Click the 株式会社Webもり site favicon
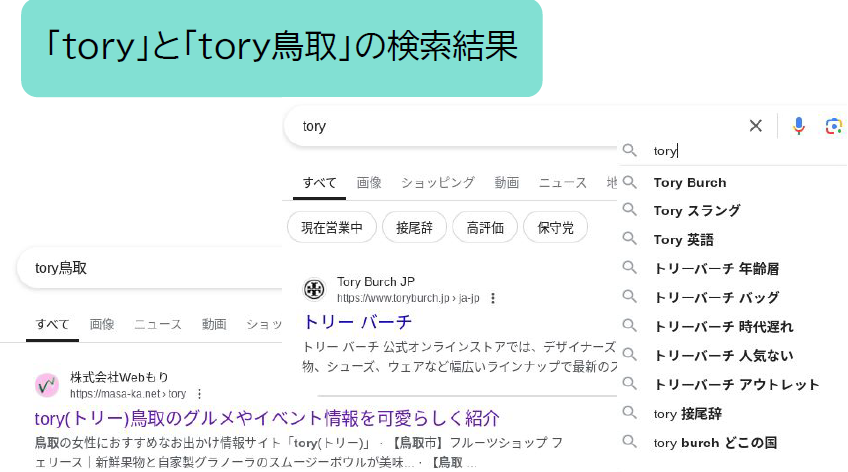This screenshot has width=848, height=472. (x=47, y=385)
